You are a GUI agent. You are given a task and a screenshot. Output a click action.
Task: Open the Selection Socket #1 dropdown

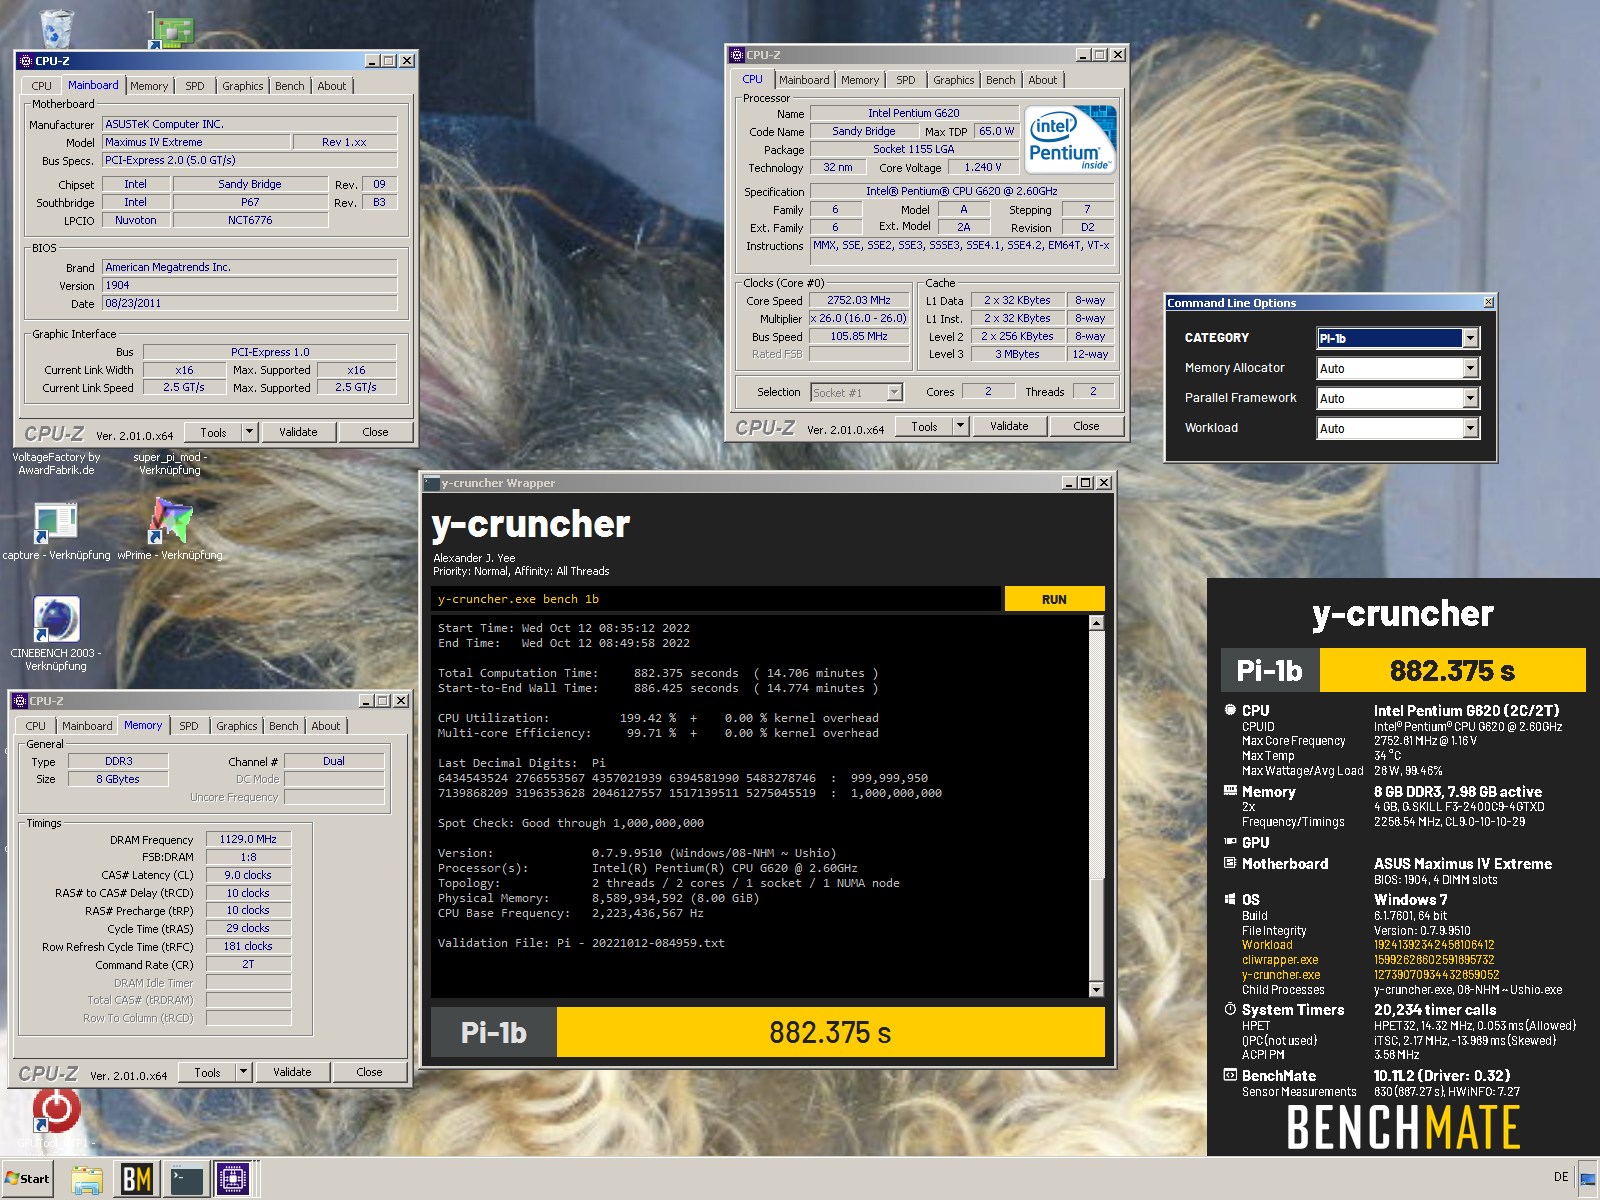tap(857, 392)
